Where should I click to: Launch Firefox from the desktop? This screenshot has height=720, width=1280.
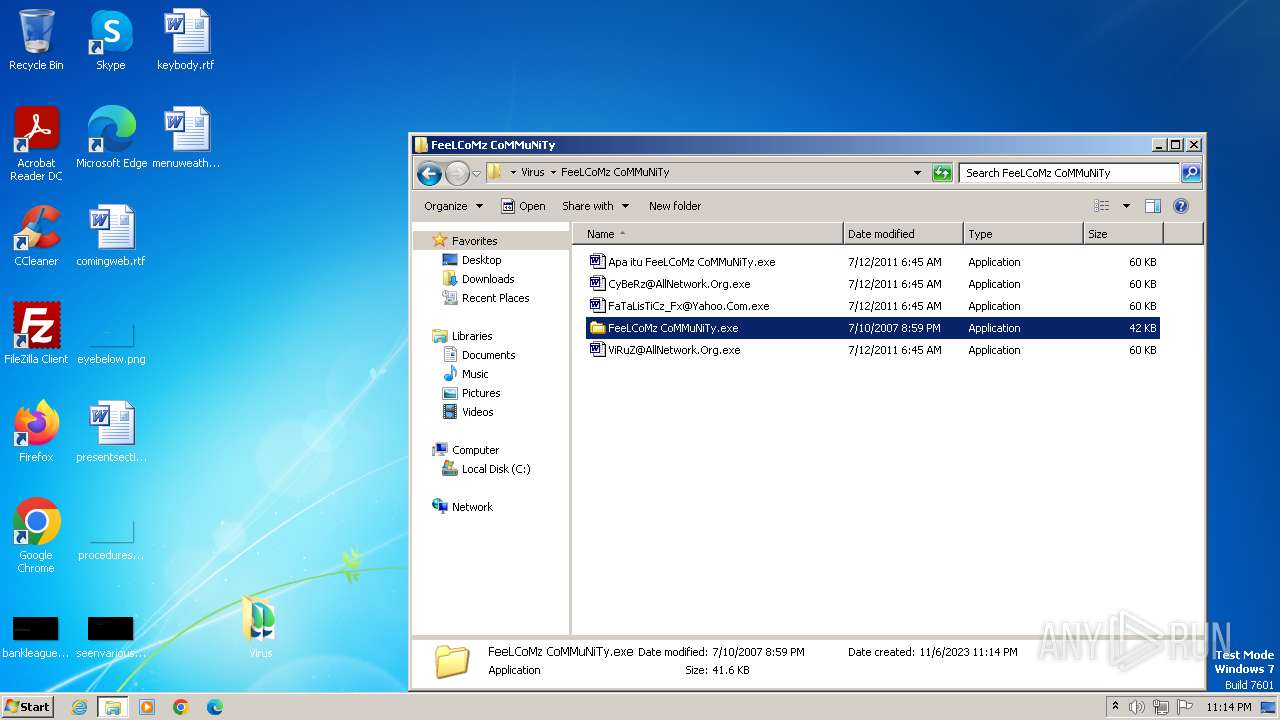coord(36,432)
